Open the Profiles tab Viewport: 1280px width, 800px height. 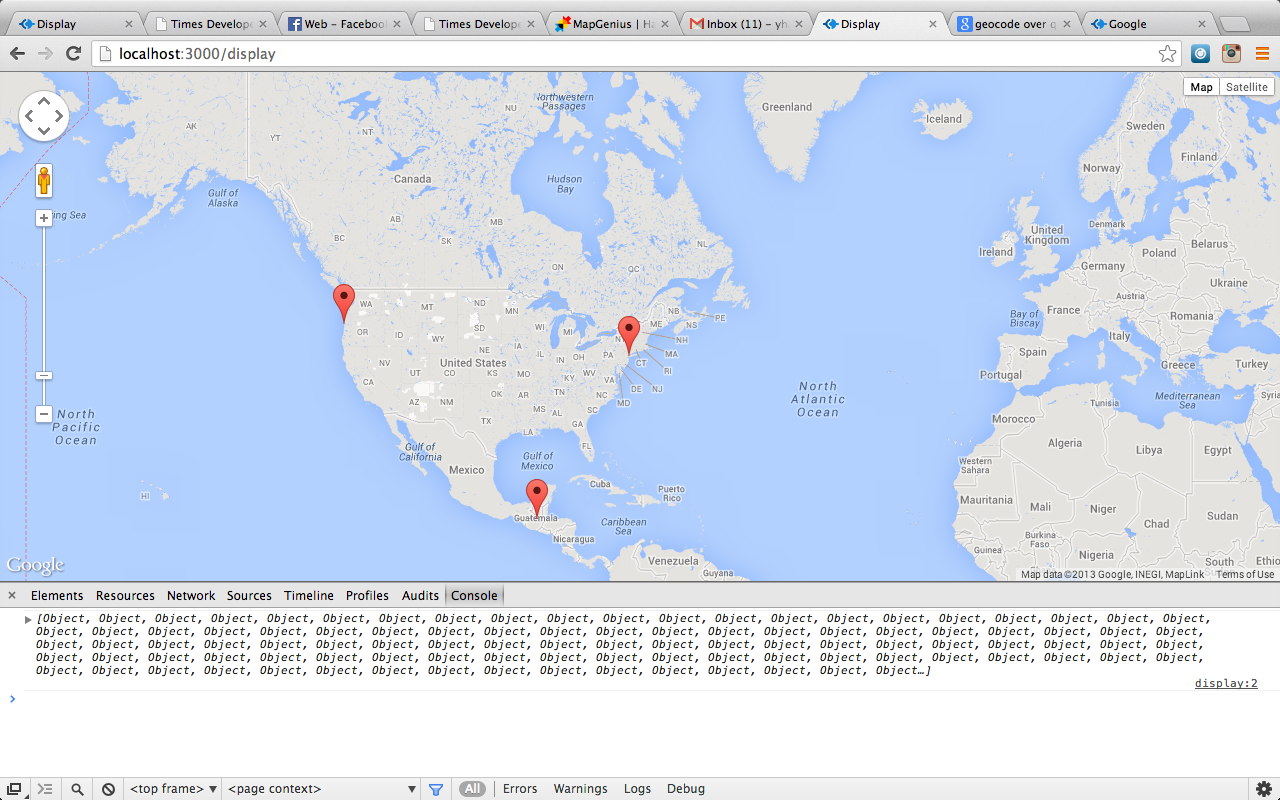pos(367,595)
